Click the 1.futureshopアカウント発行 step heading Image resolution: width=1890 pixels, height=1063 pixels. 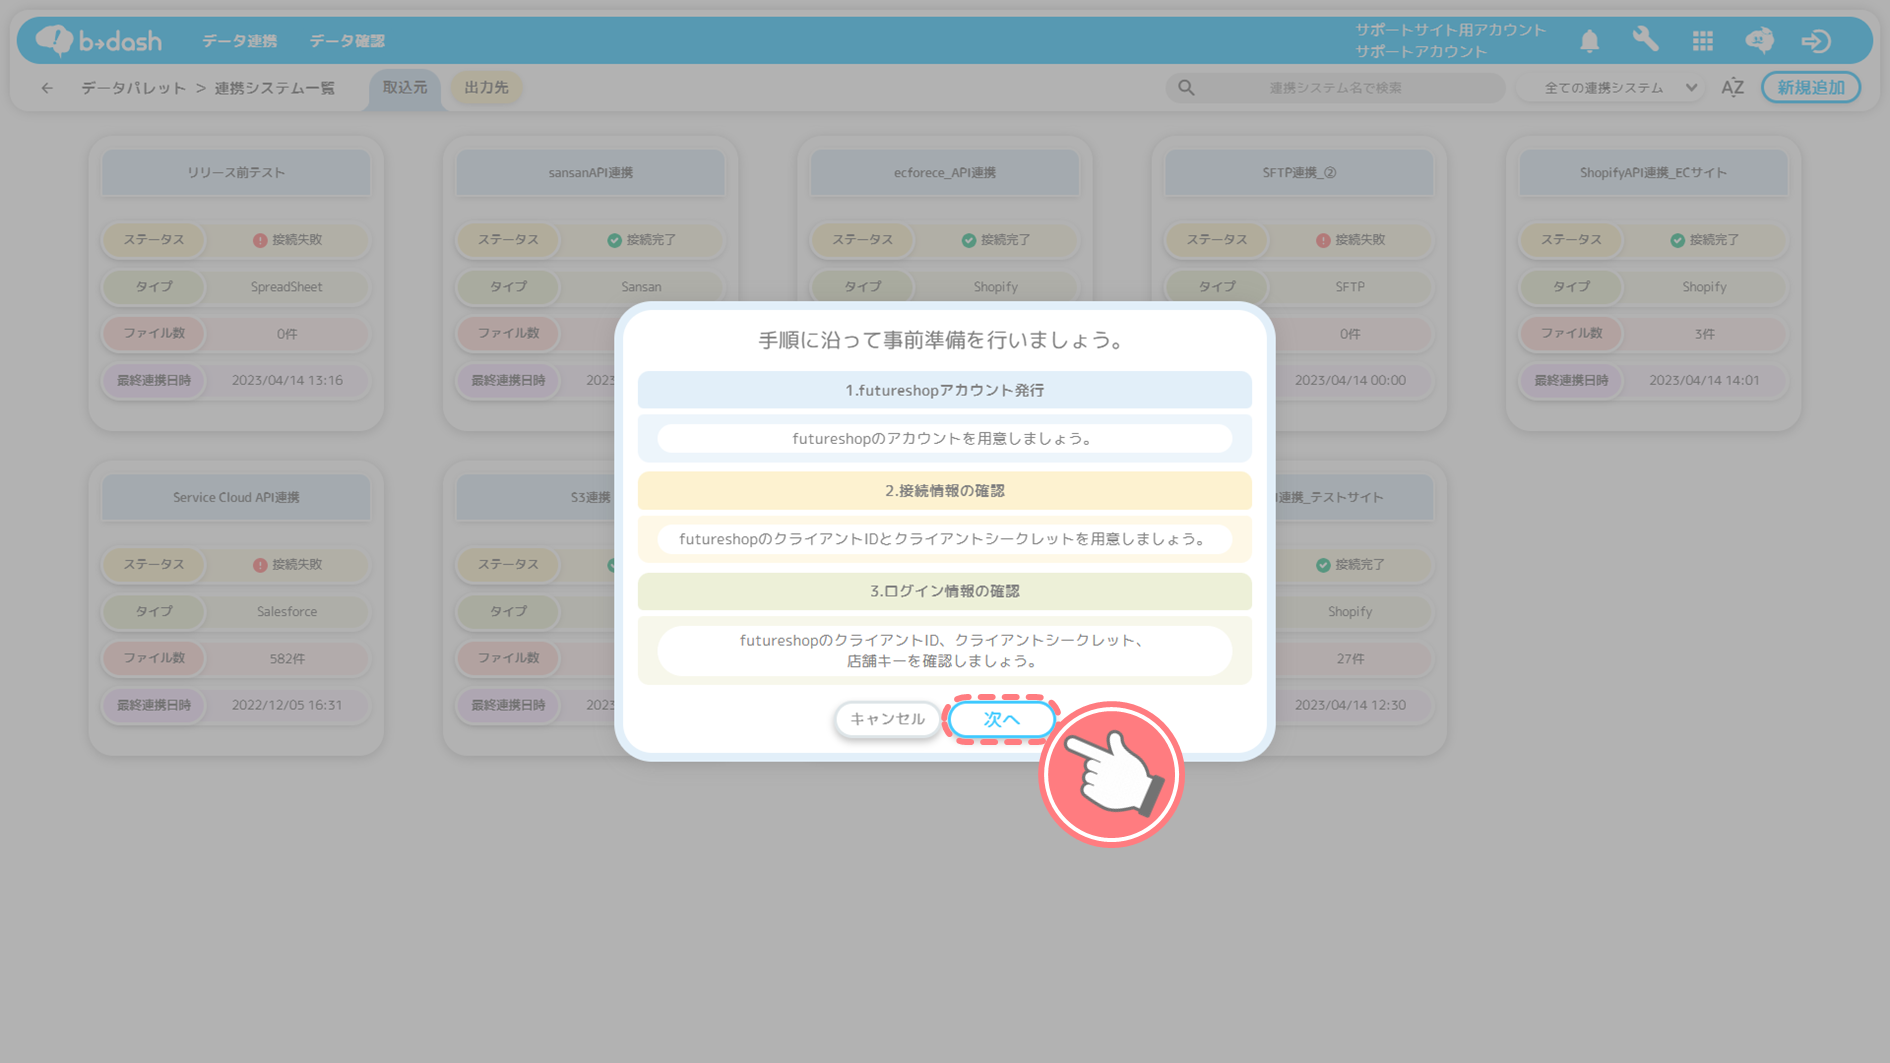pyautogui.click(x=944, y=390)
